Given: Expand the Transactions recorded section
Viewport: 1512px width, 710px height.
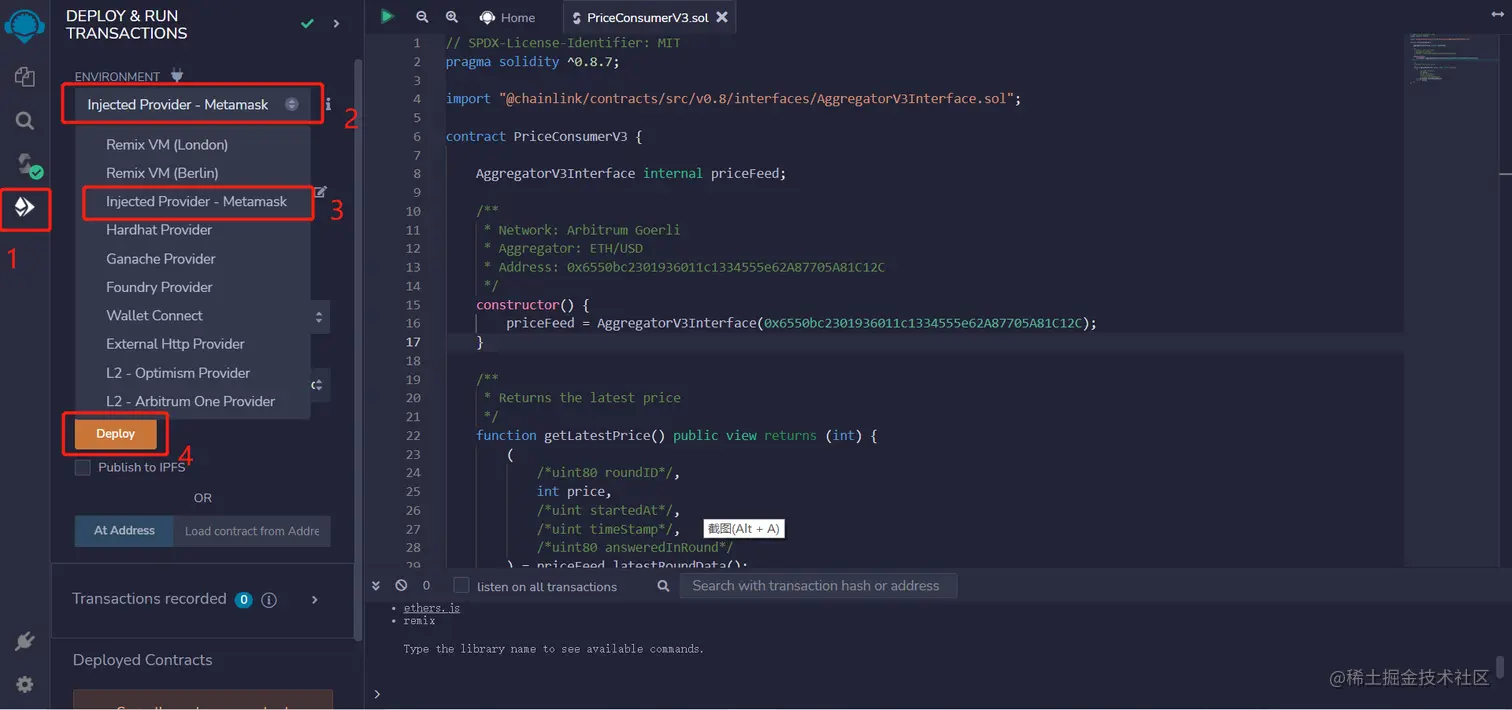Looking at the screenshot, I should [x=314, y=600].
